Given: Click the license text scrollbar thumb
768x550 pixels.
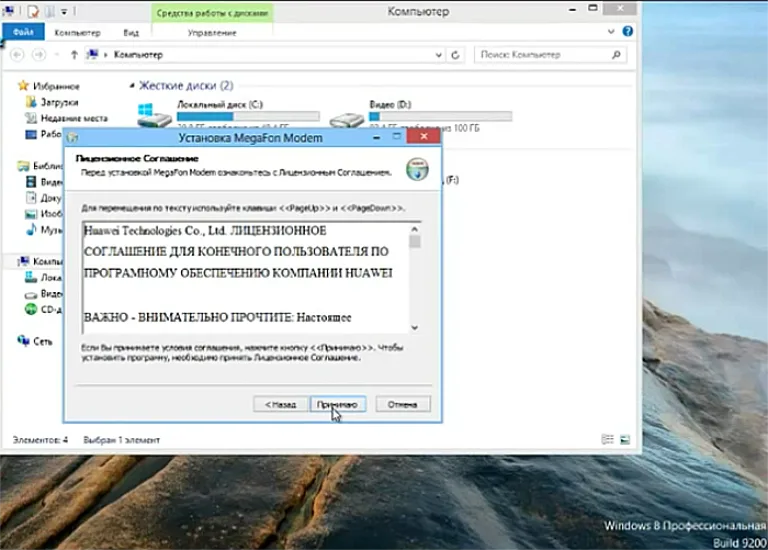Looking at the screenshot, I should pyautogui.click(x=415, y=241).
